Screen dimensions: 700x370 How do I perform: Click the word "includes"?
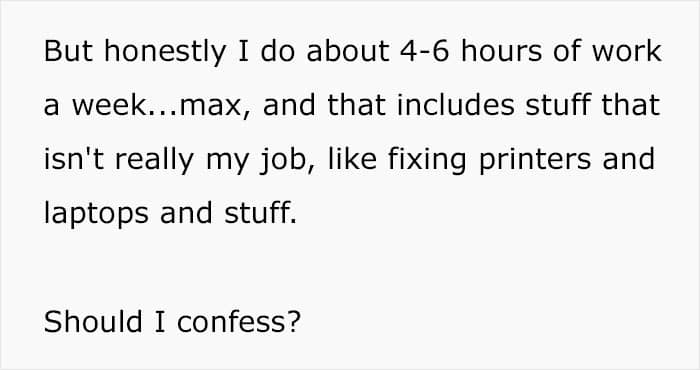(x=455, y=105)
